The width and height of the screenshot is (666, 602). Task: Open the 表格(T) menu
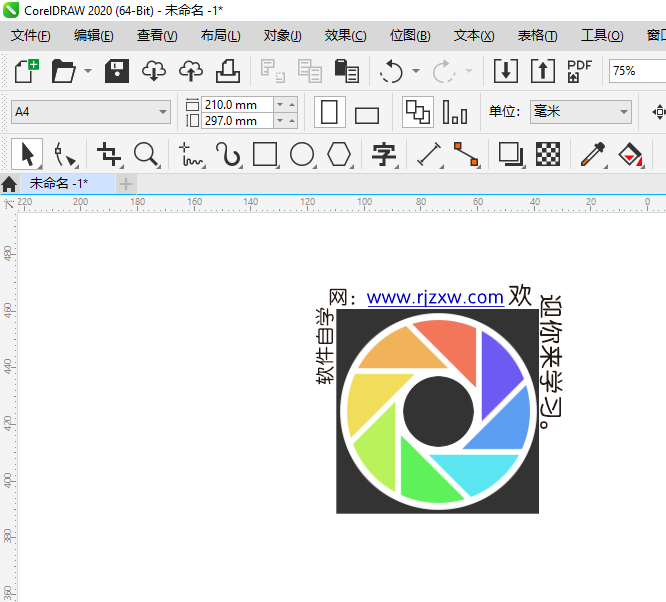[537, 36]
